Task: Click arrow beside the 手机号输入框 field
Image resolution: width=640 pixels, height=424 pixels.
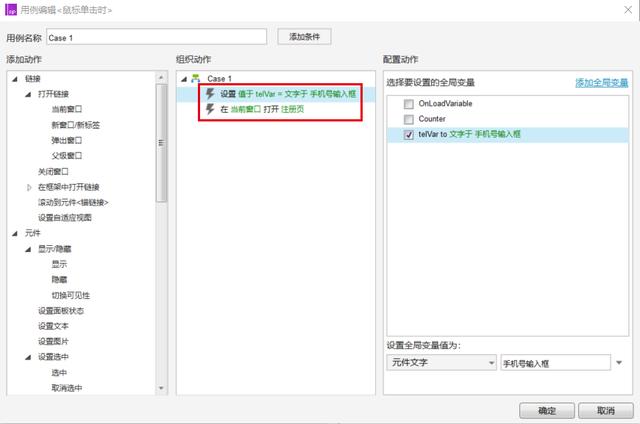Action: (x=619, y=363)
